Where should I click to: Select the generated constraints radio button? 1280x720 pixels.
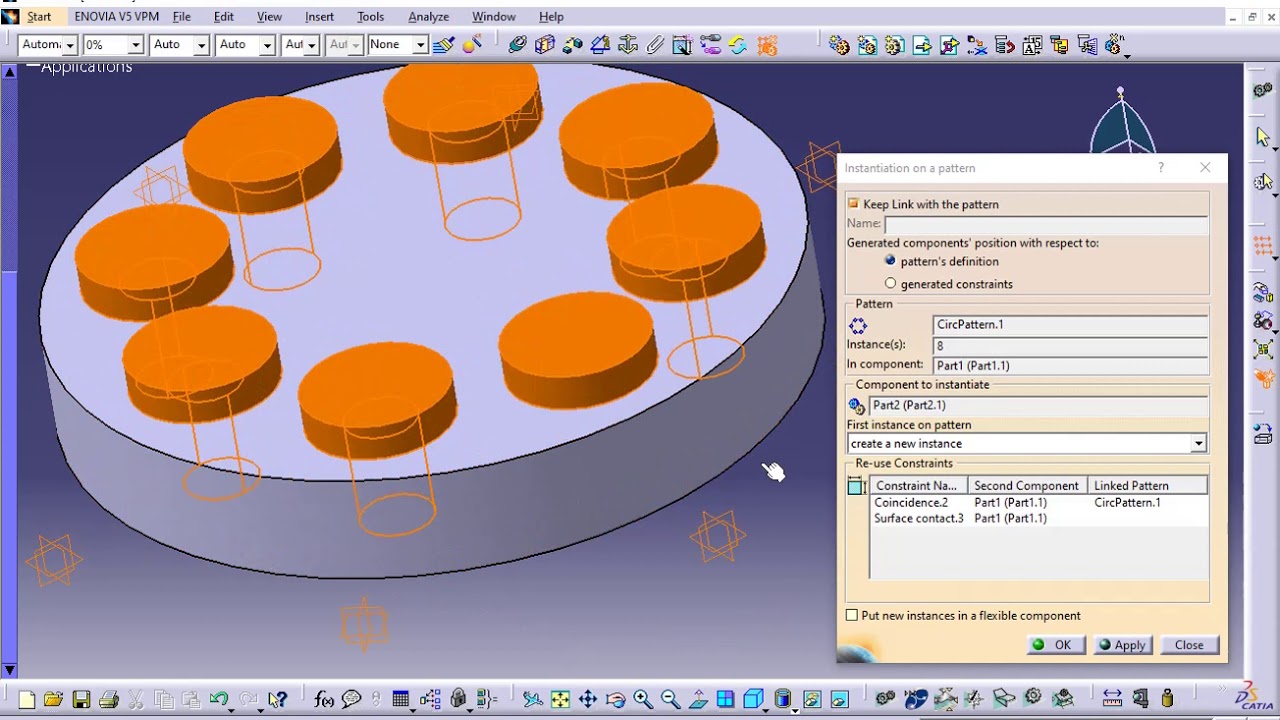(890, 284)
